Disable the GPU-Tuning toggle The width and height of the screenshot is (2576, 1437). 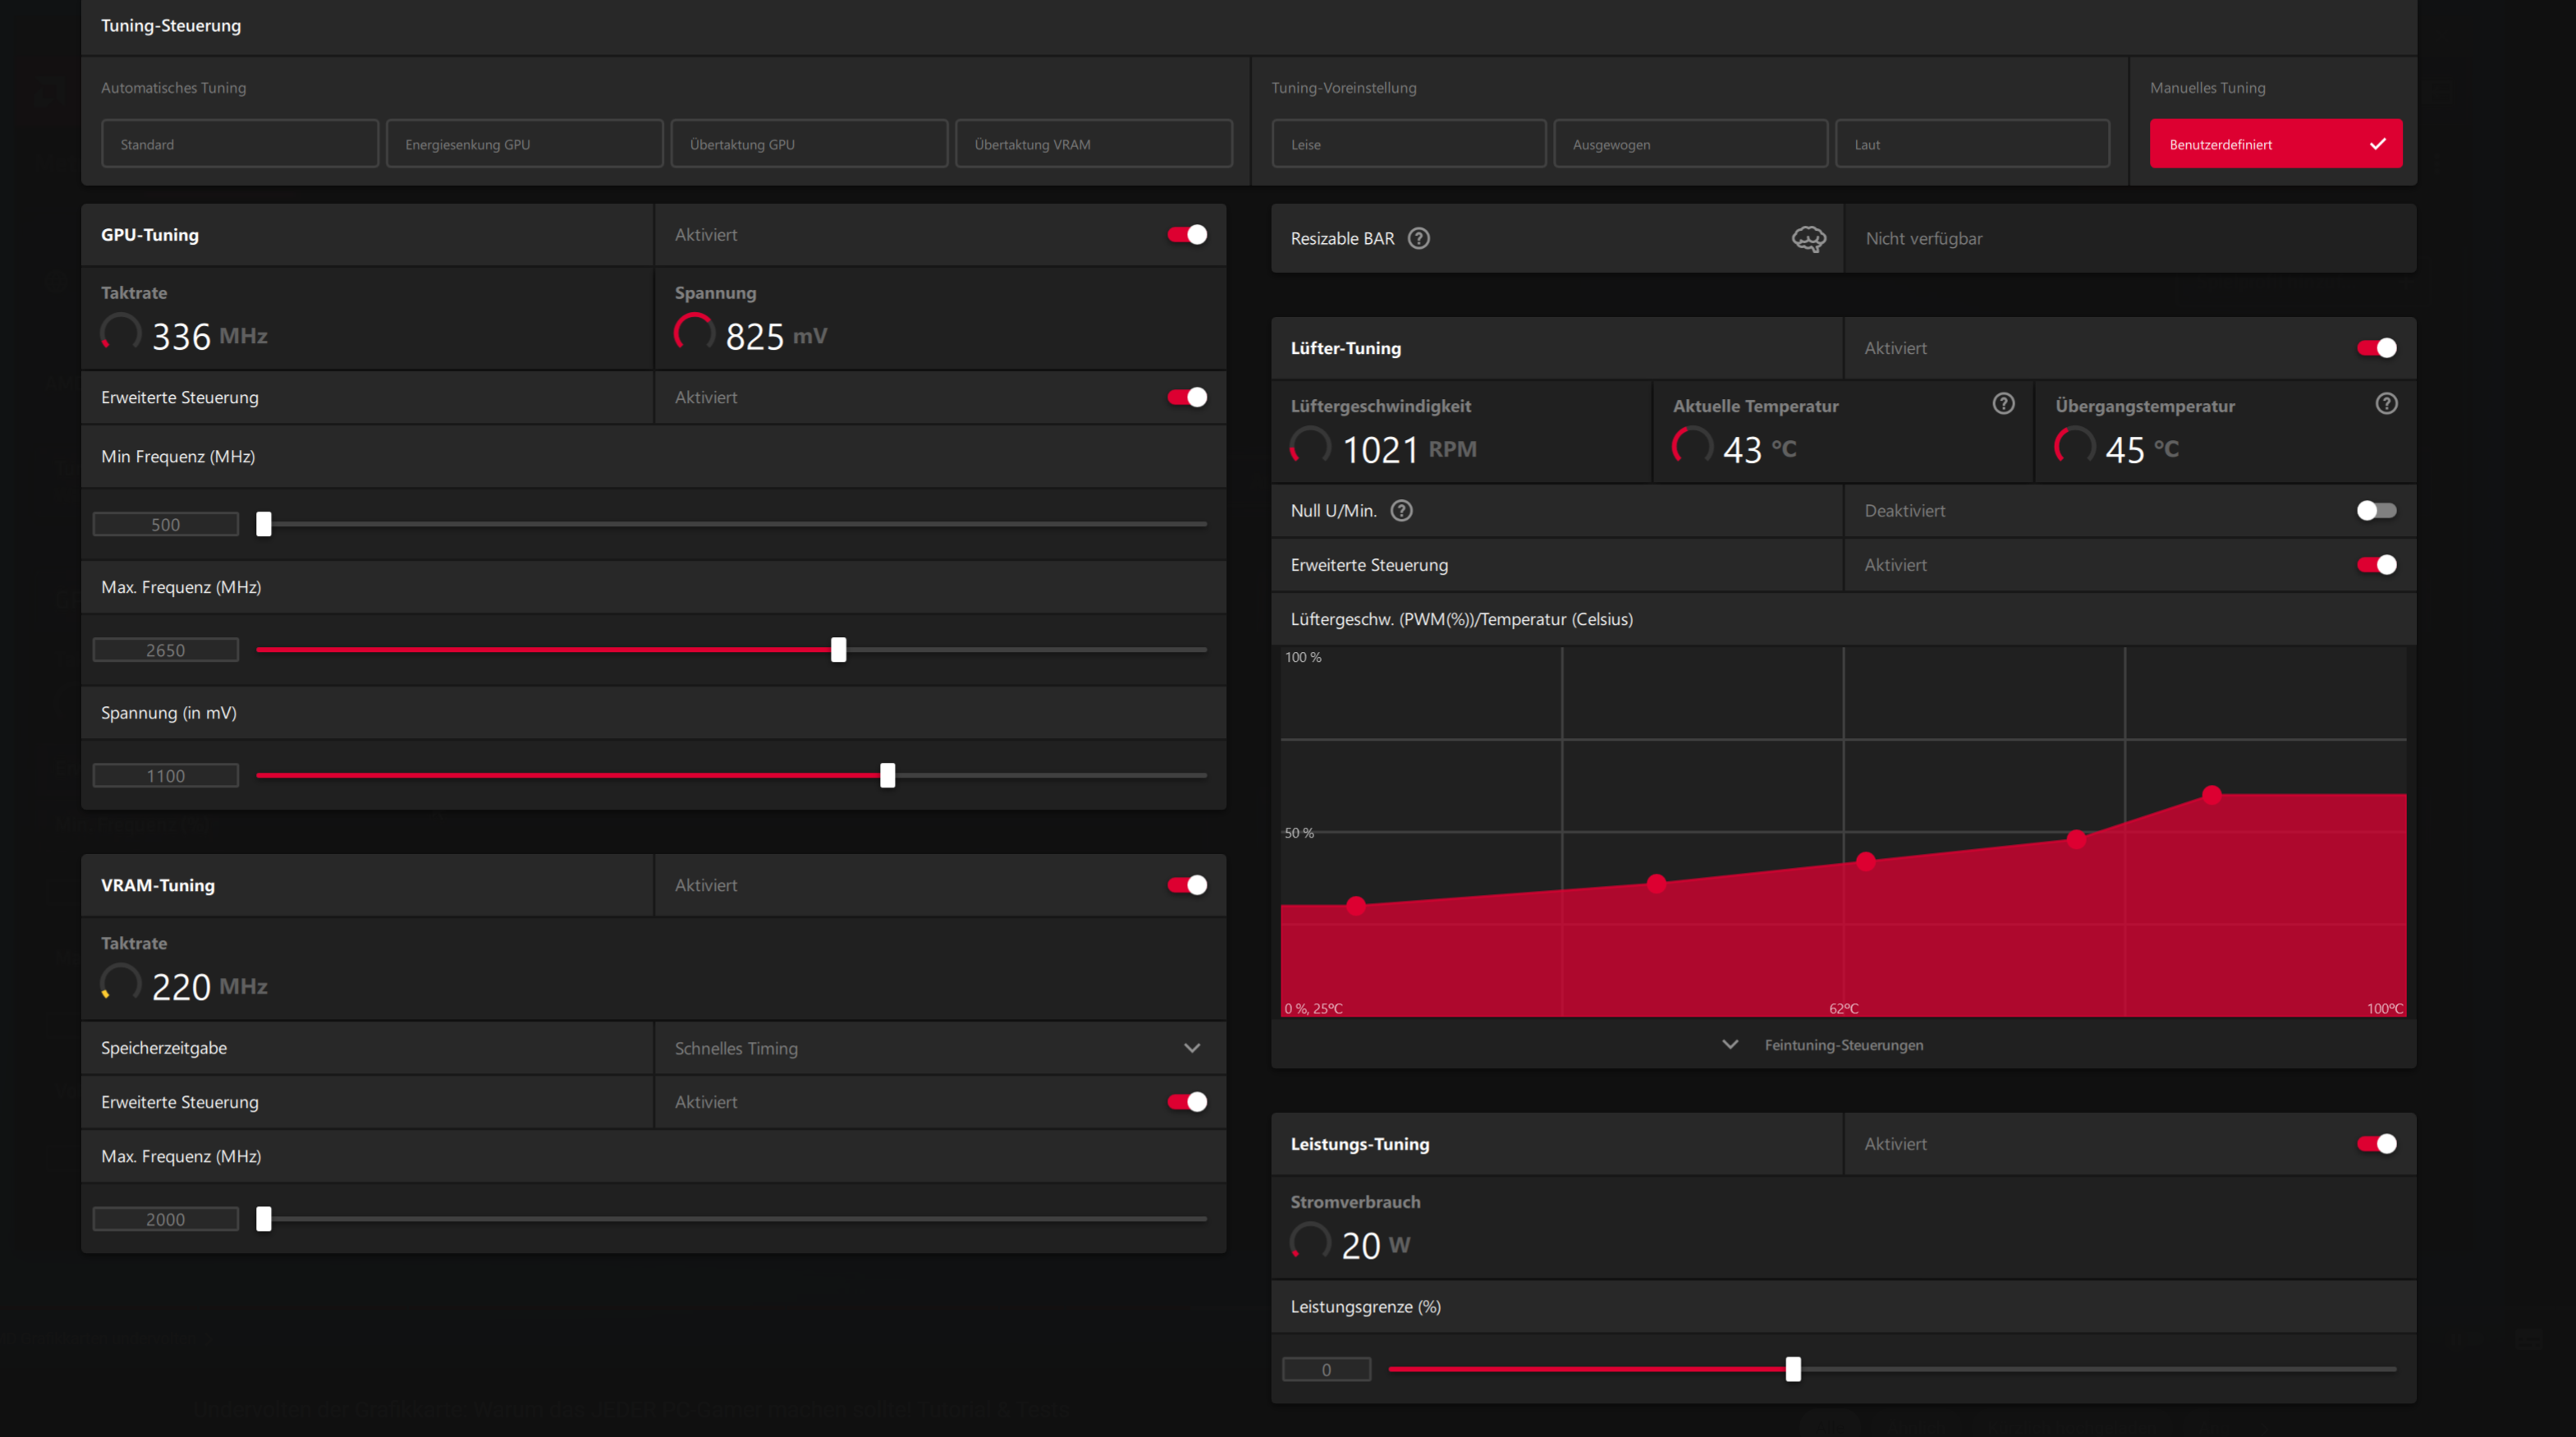tap(1187, 235)
